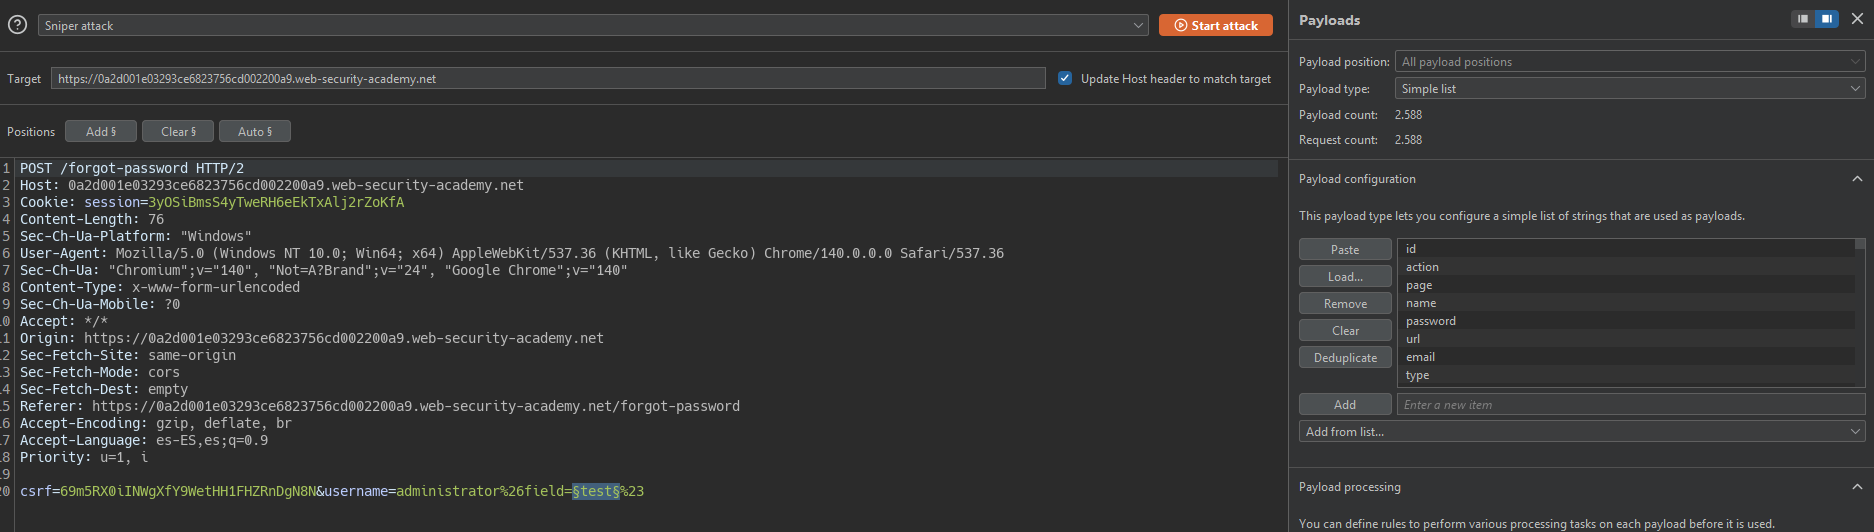Click the Auto § position button
Screen dimensions: 1874x532
pyautogui.click(x=254, y=131)
